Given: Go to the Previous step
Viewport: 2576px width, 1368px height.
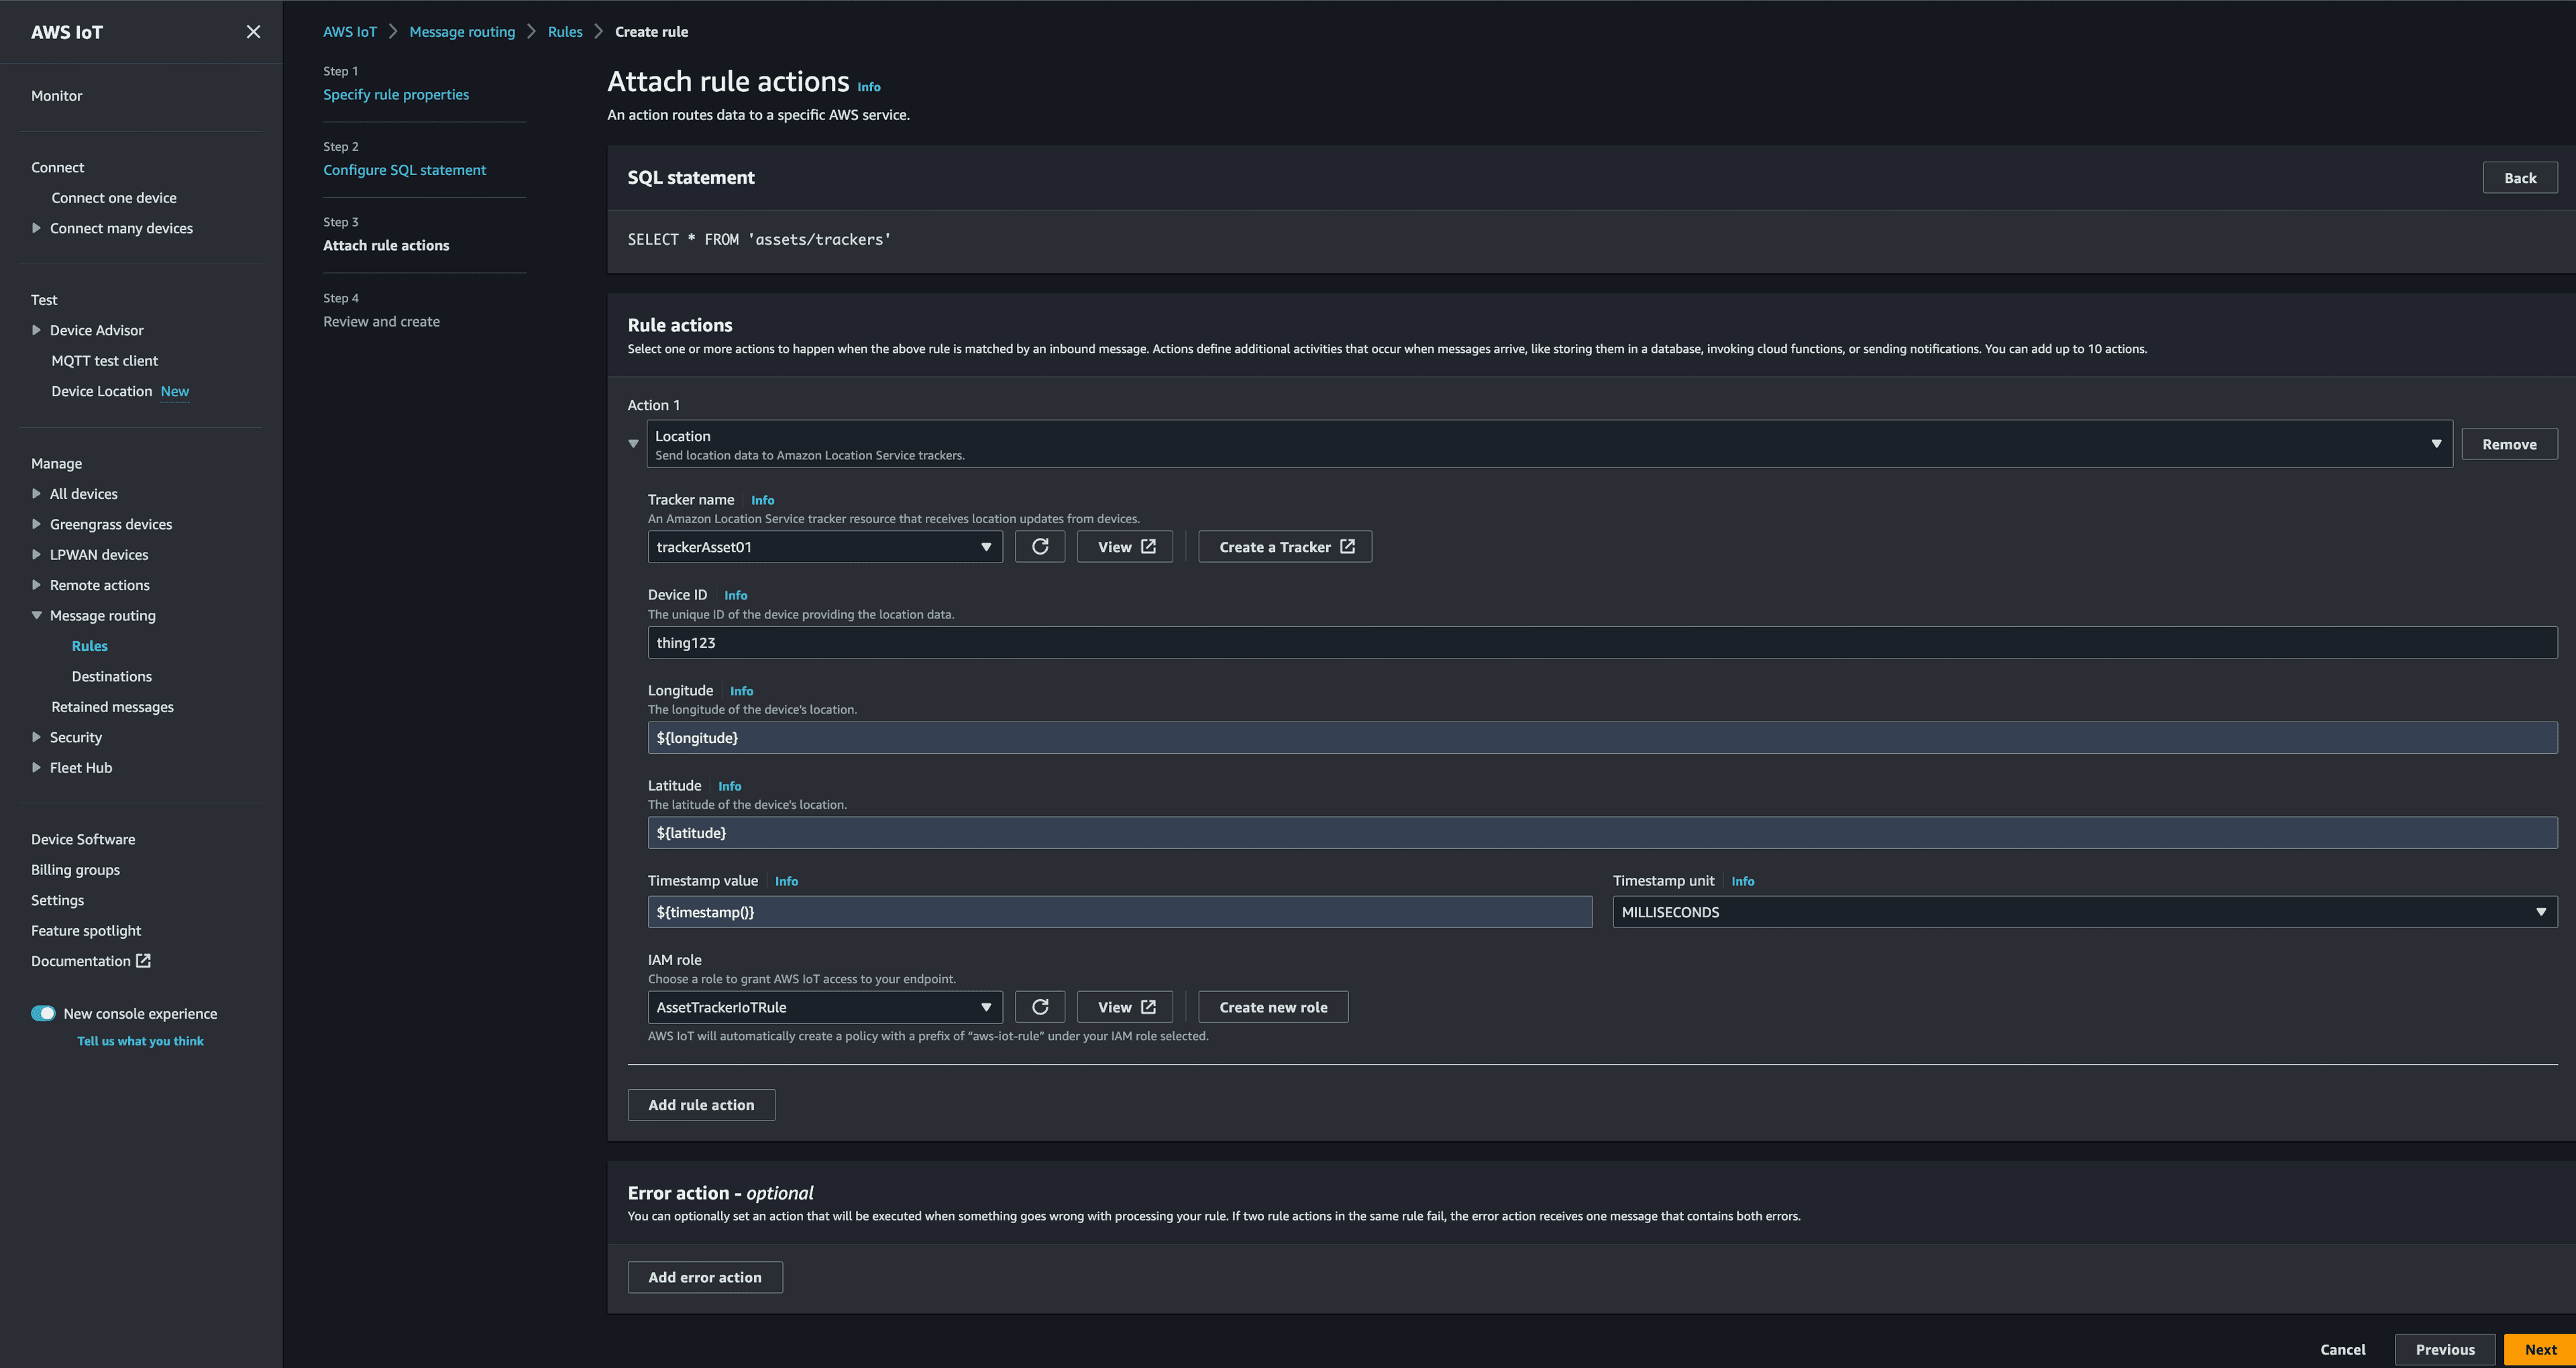Looking at the screenshot, I should [x=2445, y=1350].
